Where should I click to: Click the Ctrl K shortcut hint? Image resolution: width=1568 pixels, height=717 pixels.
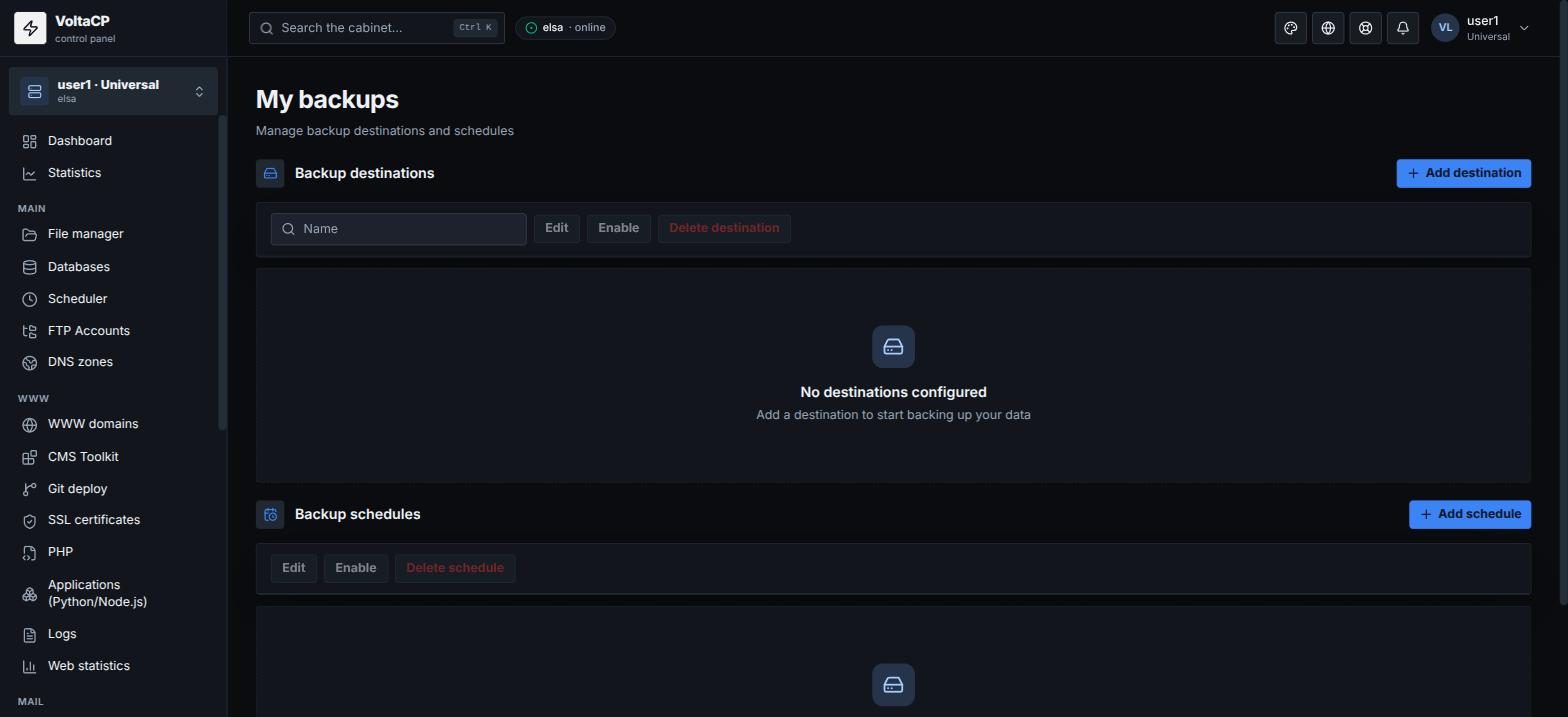click(475, 28)
